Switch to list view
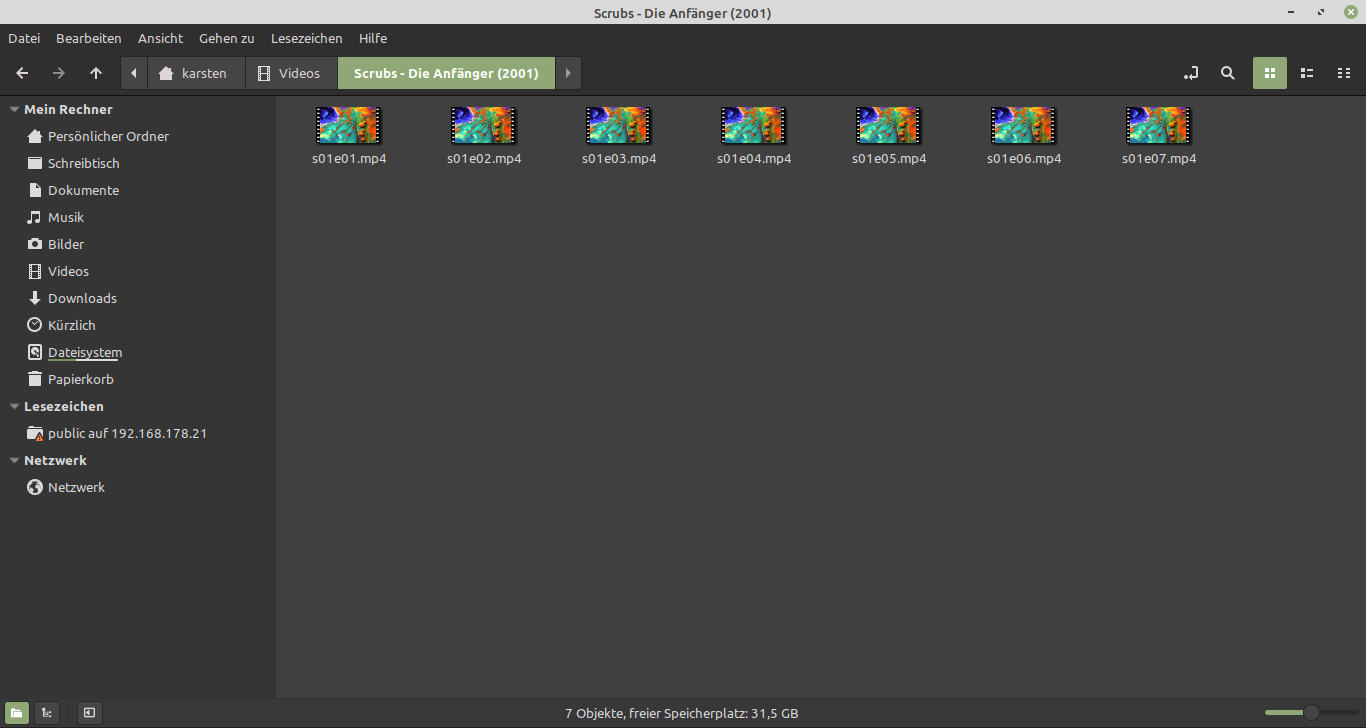 pos(1307,73)
